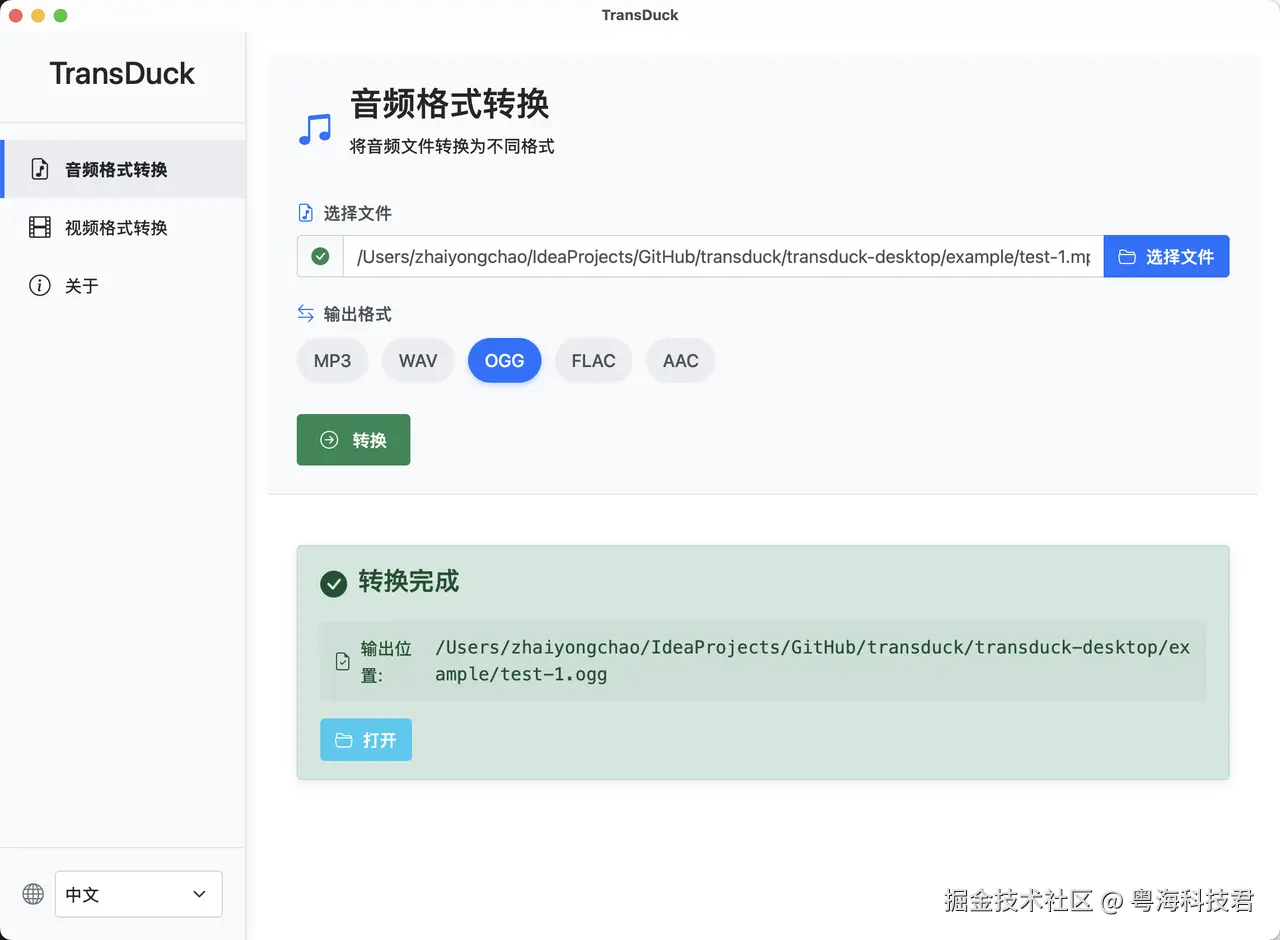Click the audio file icon in sidebar
Viewport: 1280px width, 940px height.
coord(40,169)
